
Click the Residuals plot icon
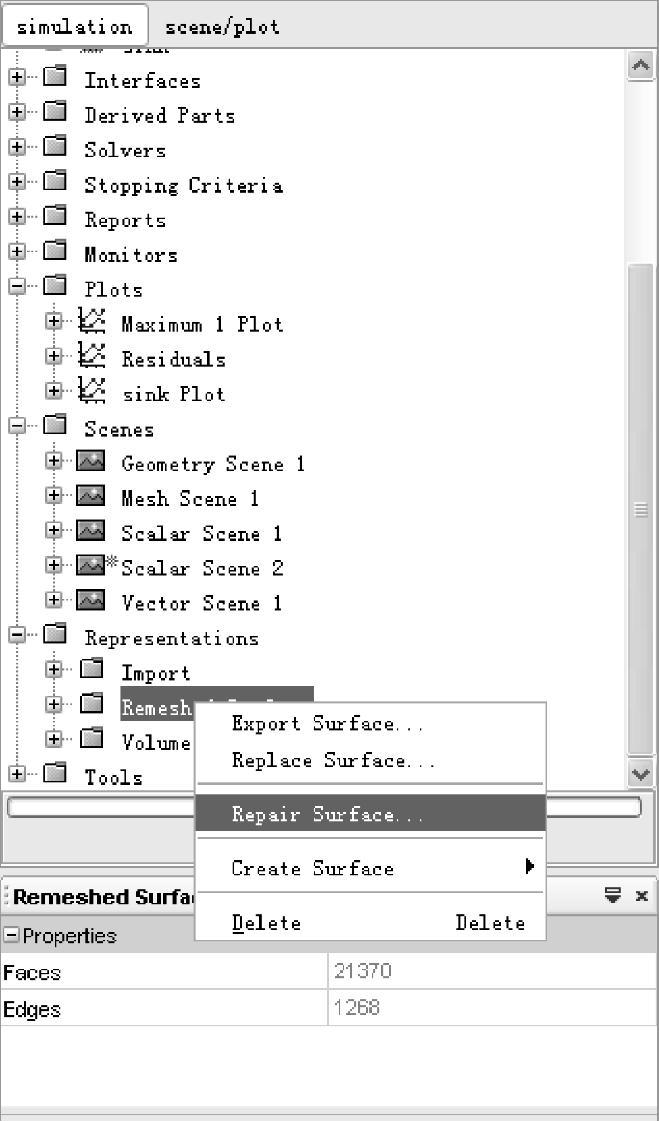coord(91,356)
